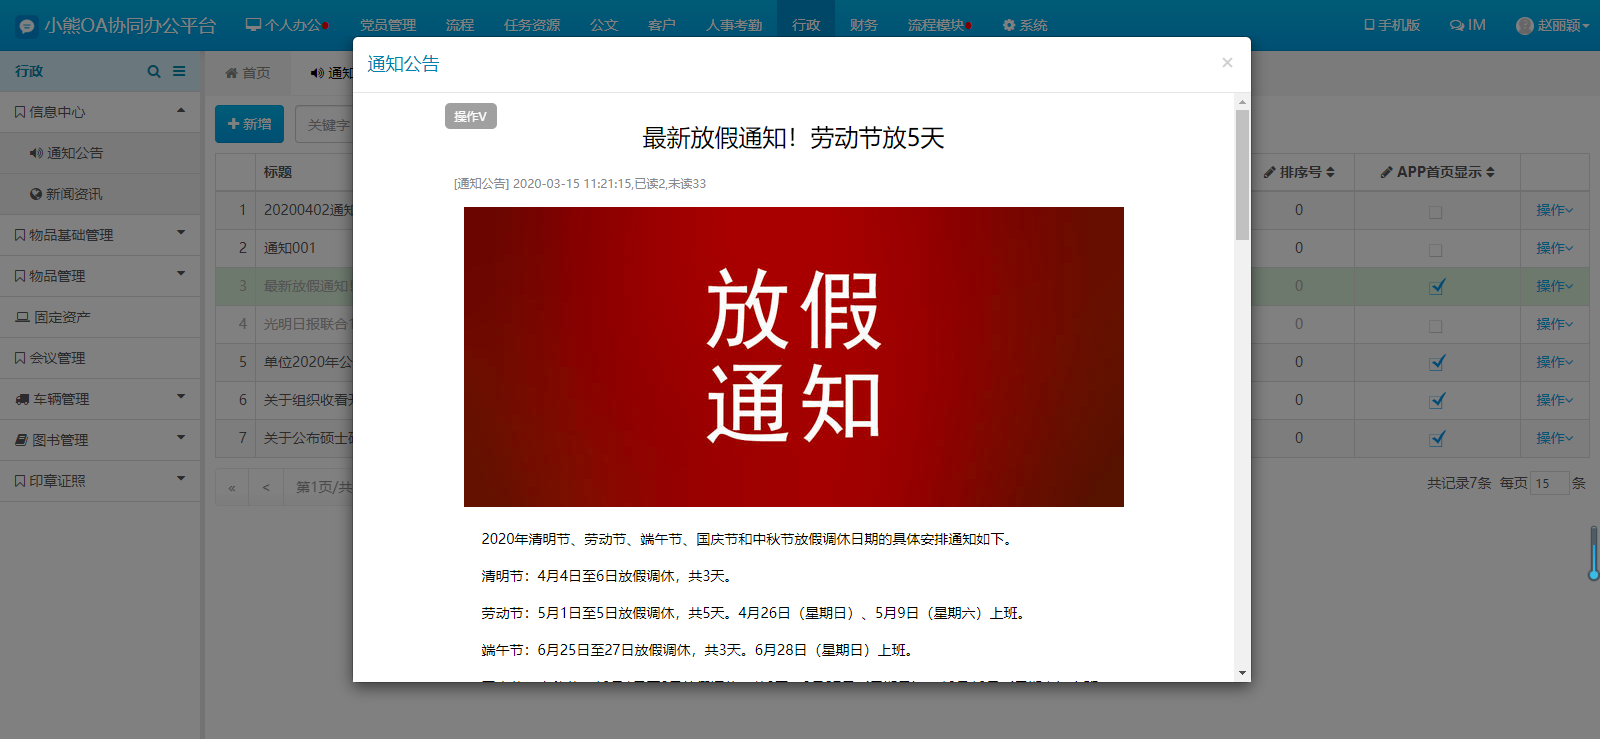Open the 流程模块 top menu
This screenshot has width=1600, height=739.
pyautogui.click(x=940, y=25)
